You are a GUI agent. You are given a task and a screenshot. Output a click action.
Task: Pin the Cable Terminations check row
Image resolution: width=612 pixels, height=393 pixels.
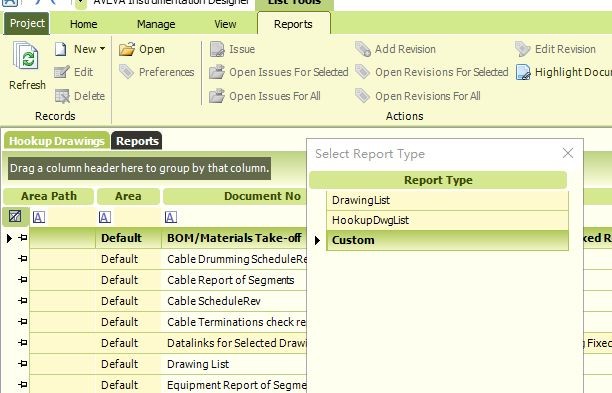[x=23, y=322]
